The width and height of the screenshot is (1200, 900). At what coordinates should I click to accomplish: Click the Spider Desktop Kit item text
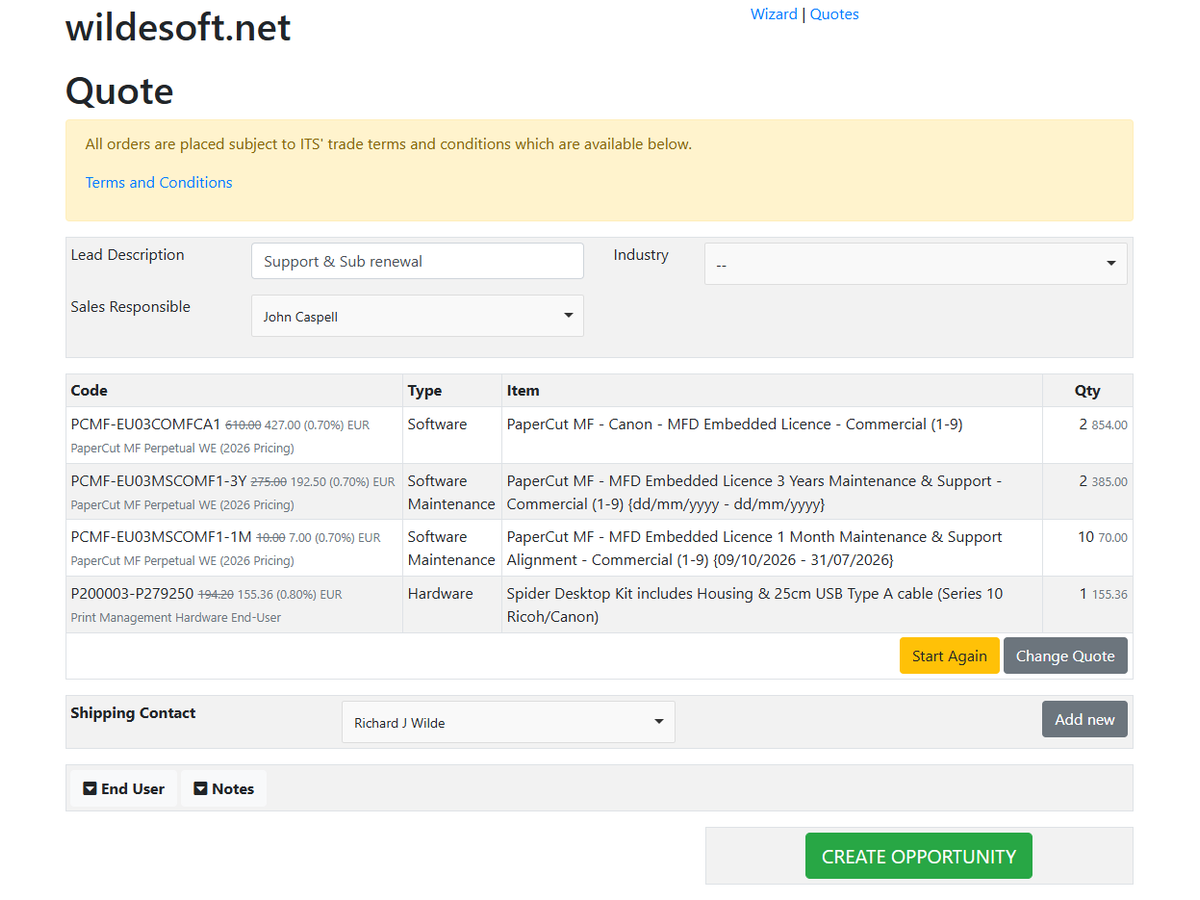click(x=755, y=605)
